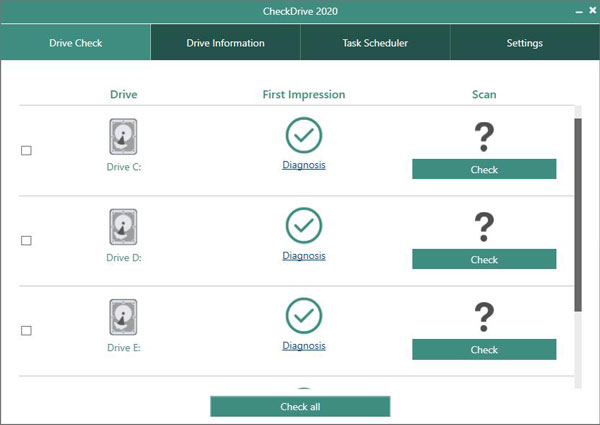Click the green checkmark status for Drive D:

pyautogui.click(x=304, y=225)
